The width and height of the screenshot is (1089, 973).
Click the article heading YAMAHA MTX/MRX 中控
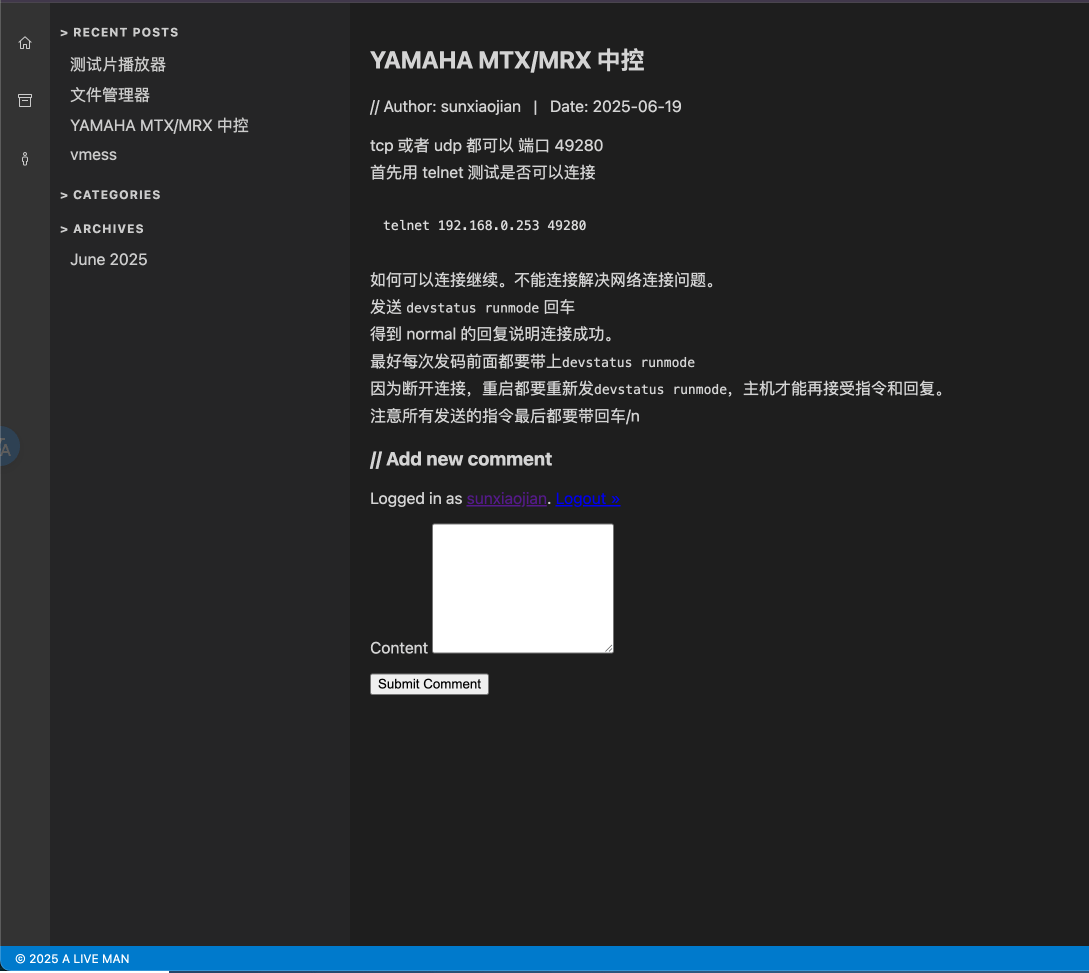pyautogui.click(x=507, y=60)
